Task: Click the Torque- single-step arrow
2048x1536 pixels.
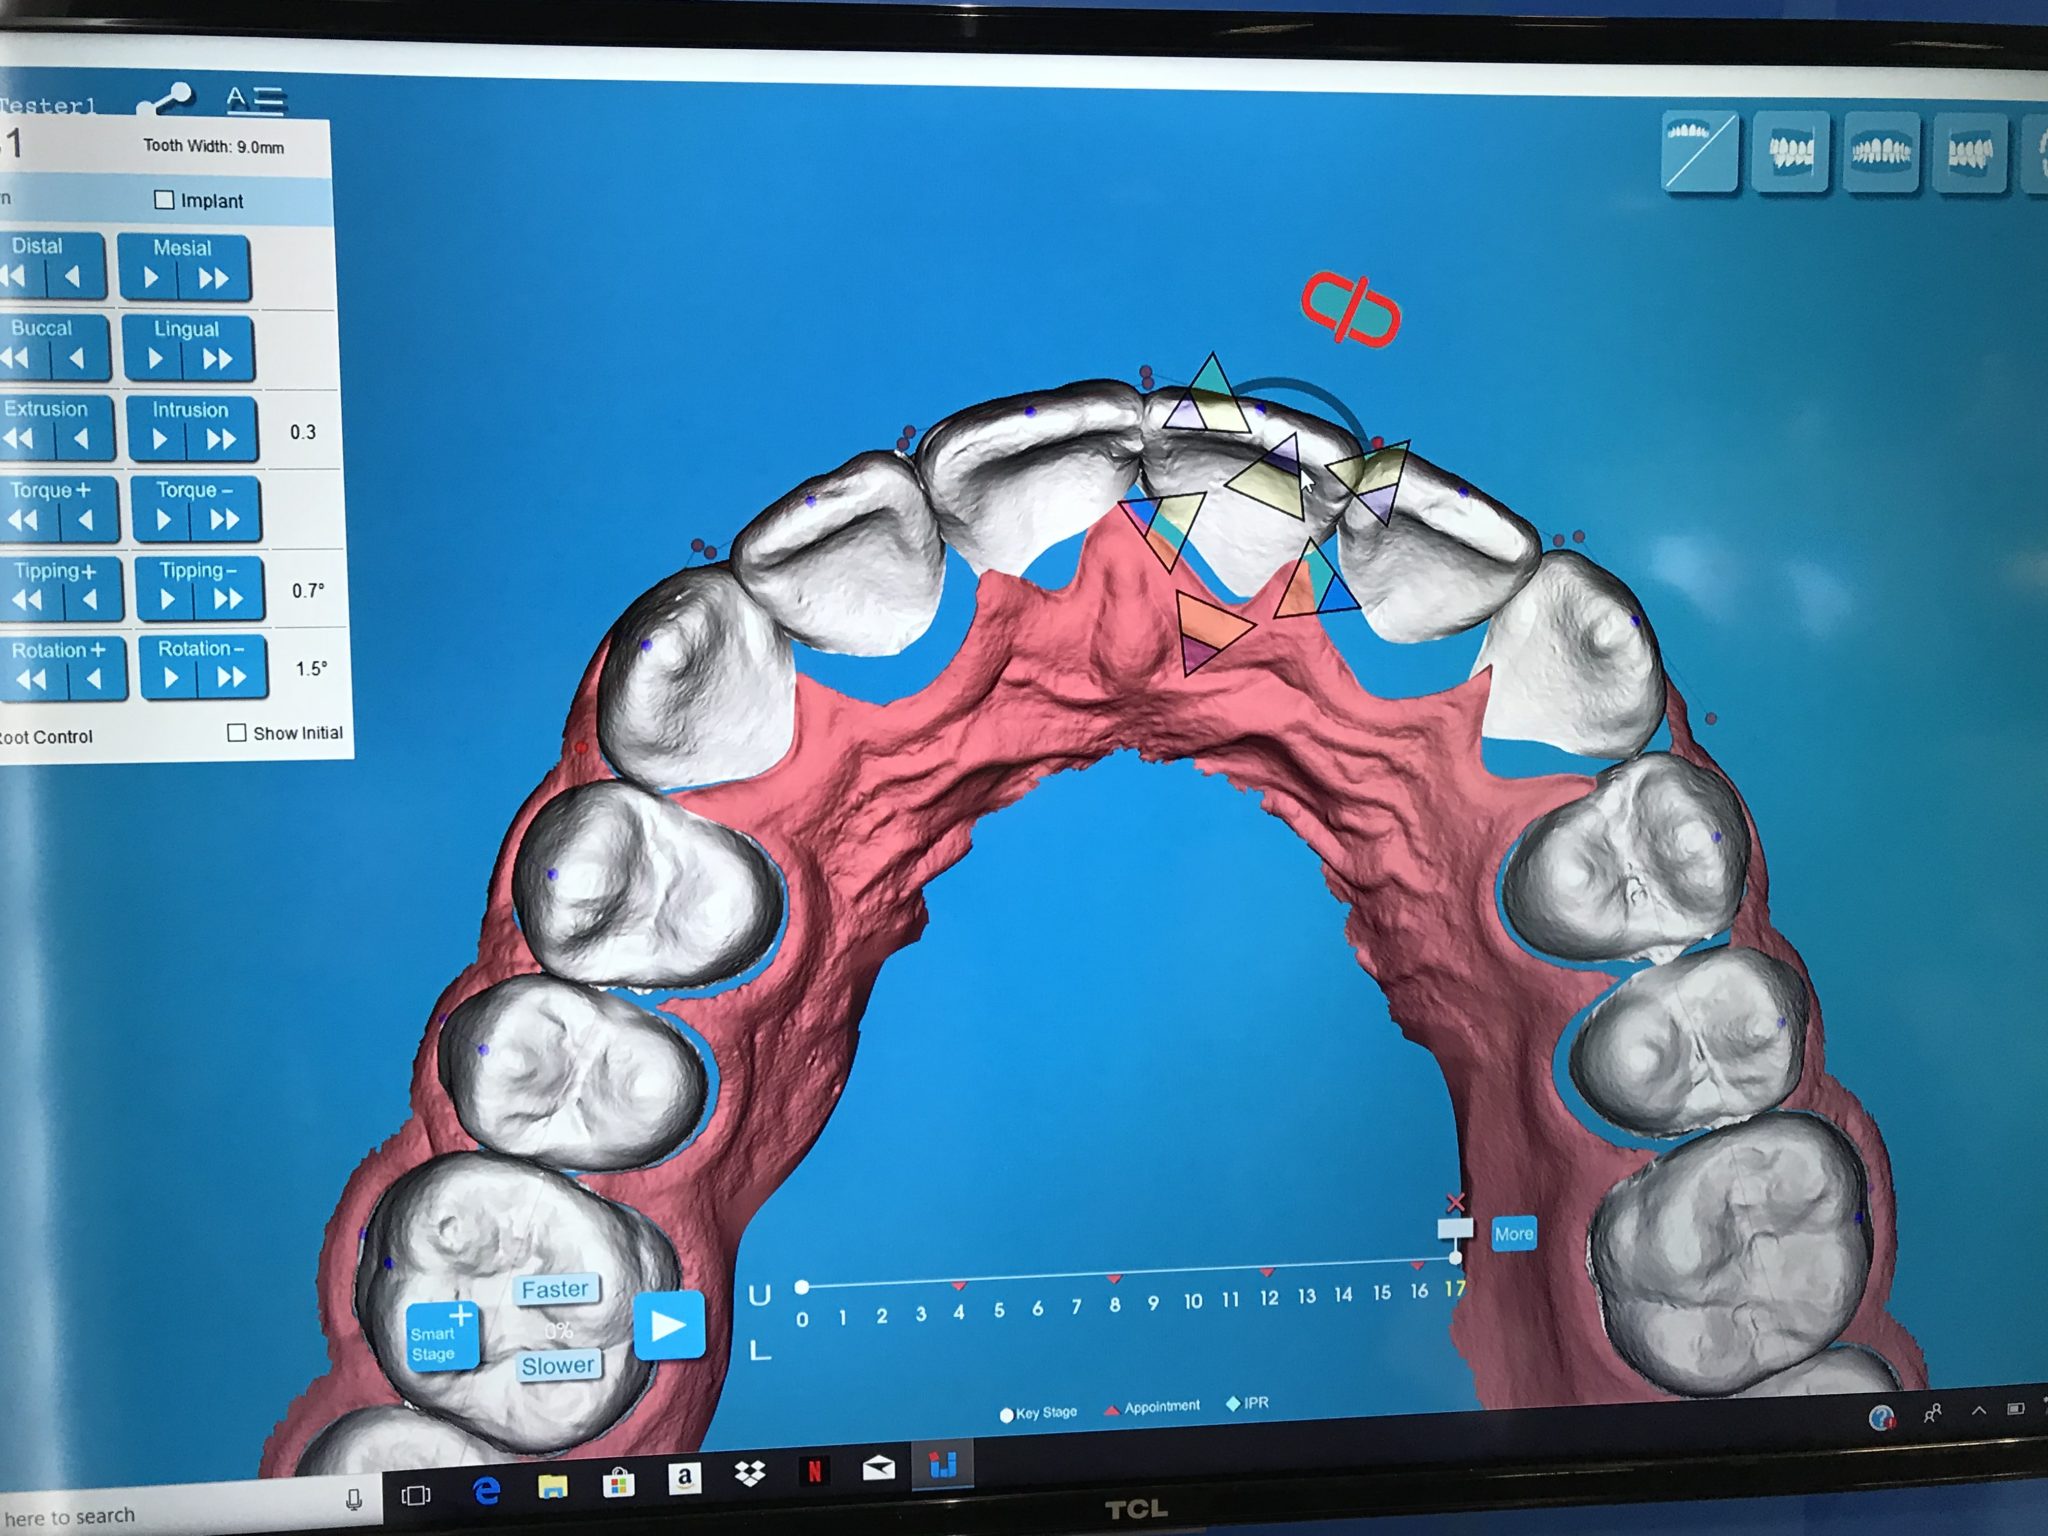Action: pyautogui.click(x=164, y=520)
